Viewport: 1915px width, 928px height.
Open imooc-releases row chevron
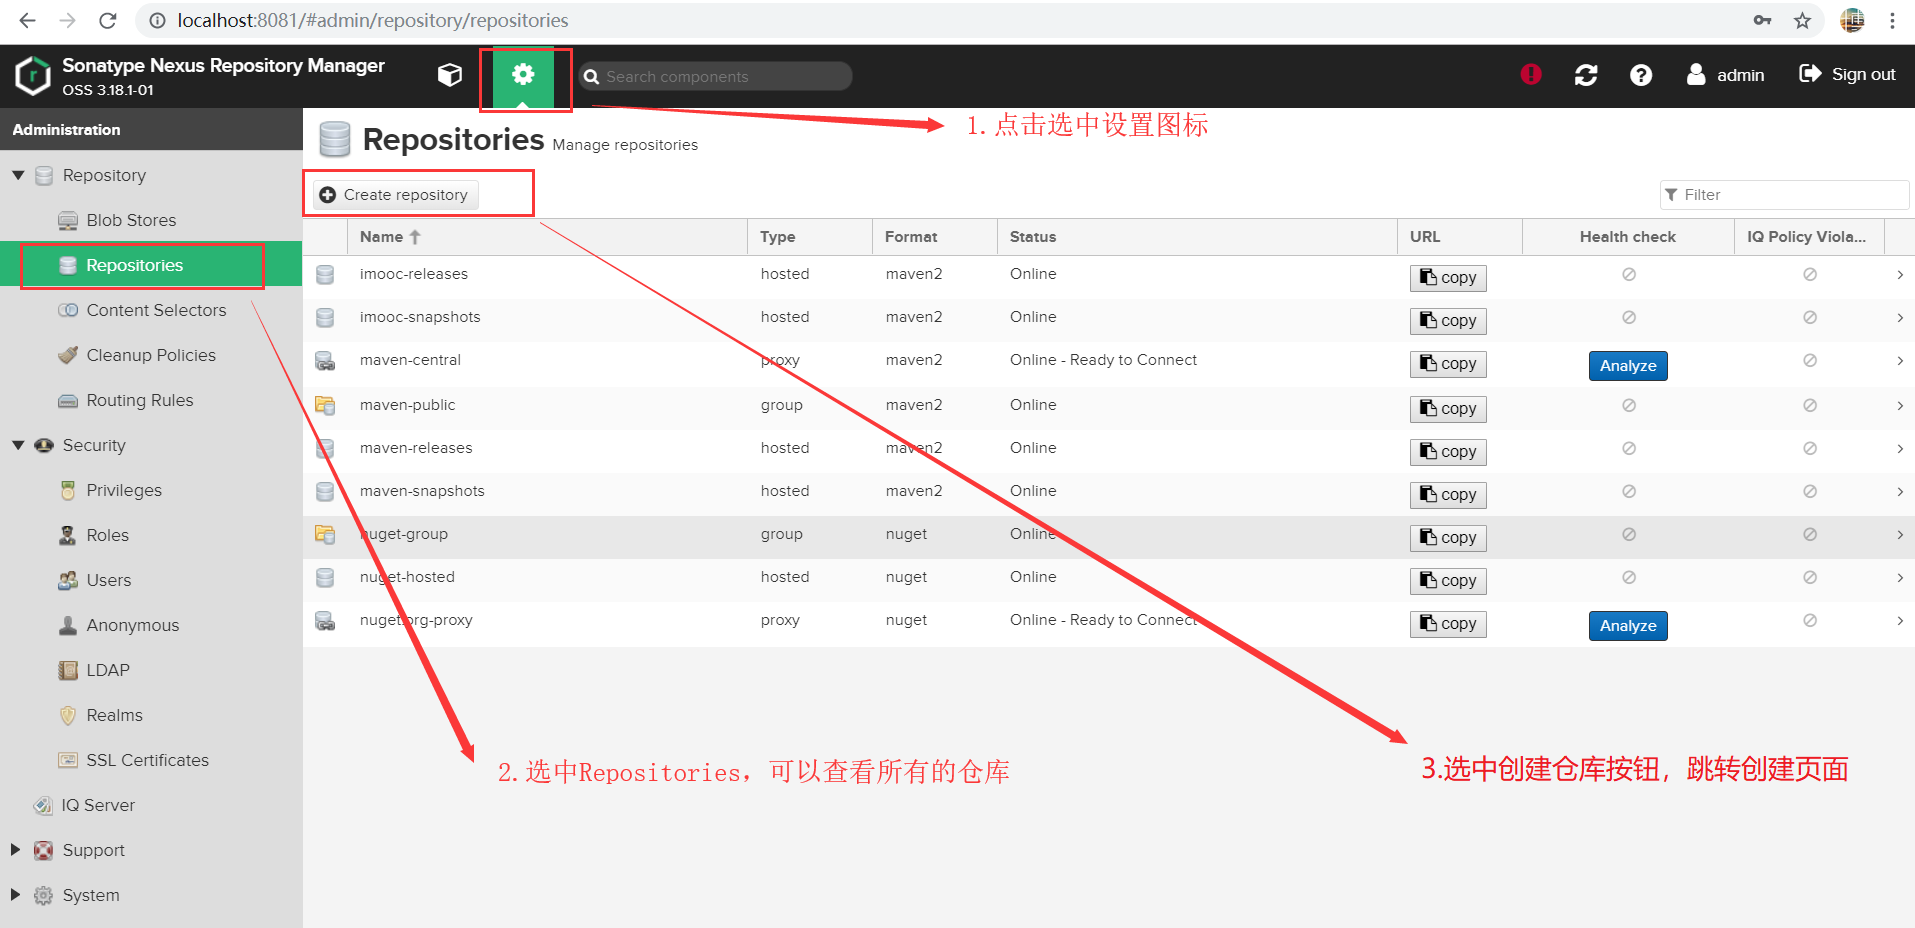(x=1900, y=274)
